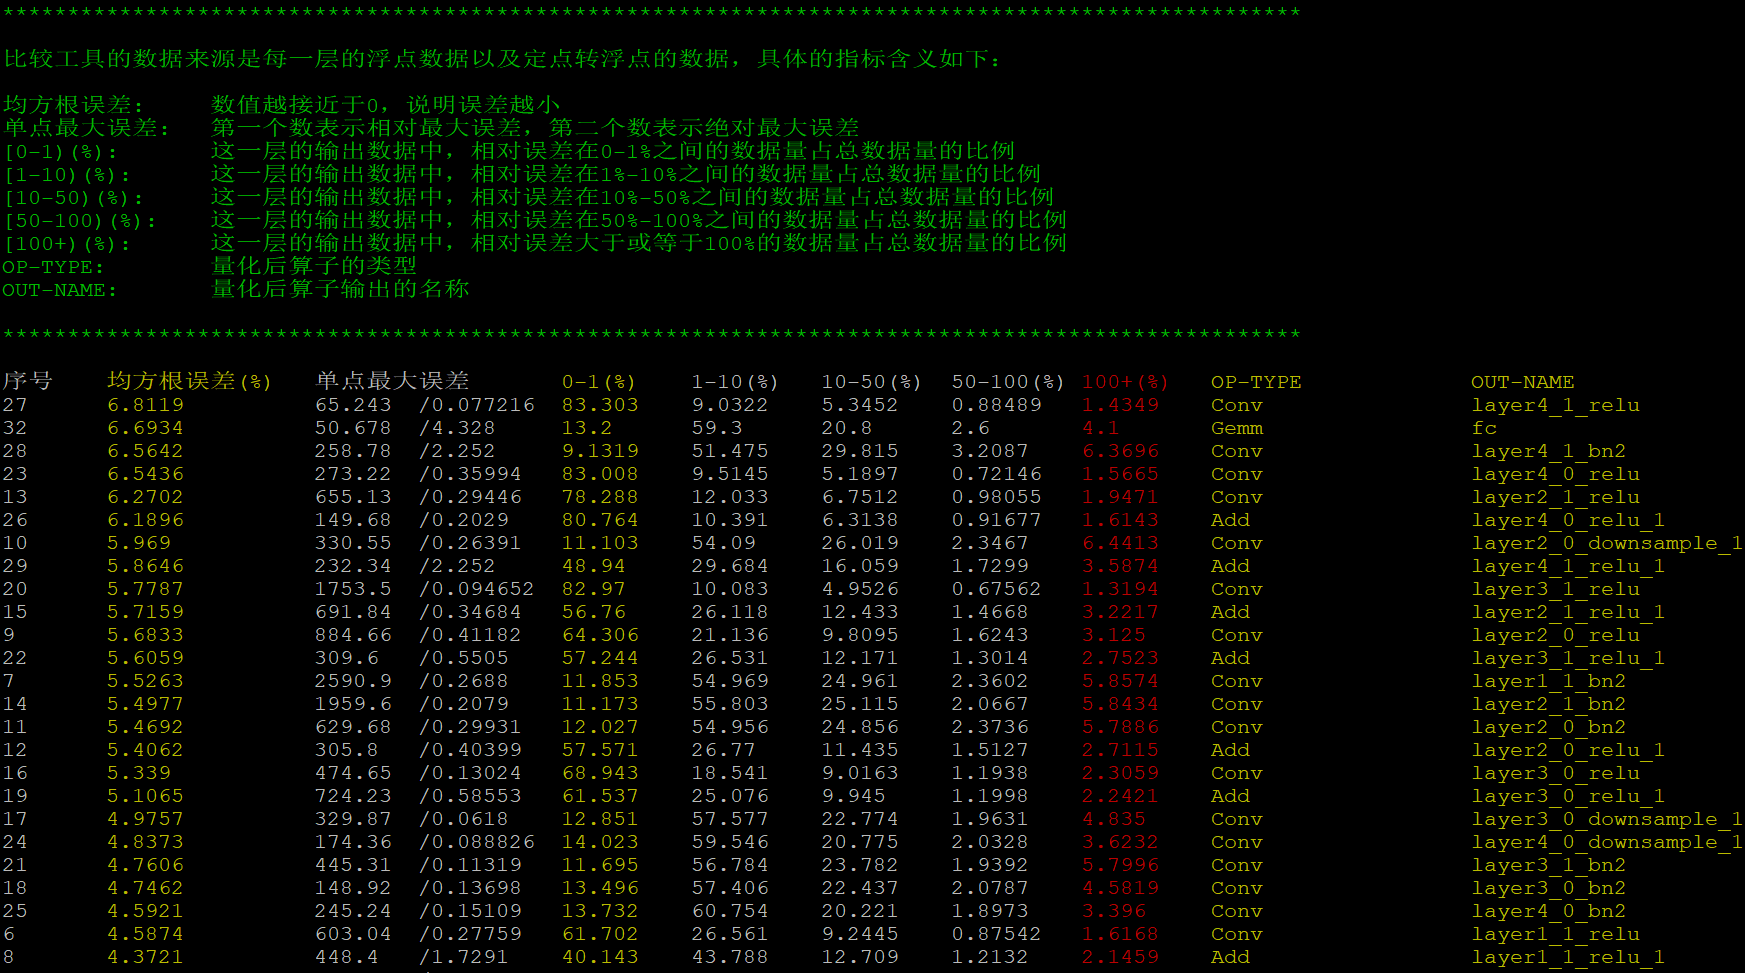The width and height of the screenshot is (1745, 973).
Task: Click layer2_0_downsample_1 output name
Action: 1607,543
